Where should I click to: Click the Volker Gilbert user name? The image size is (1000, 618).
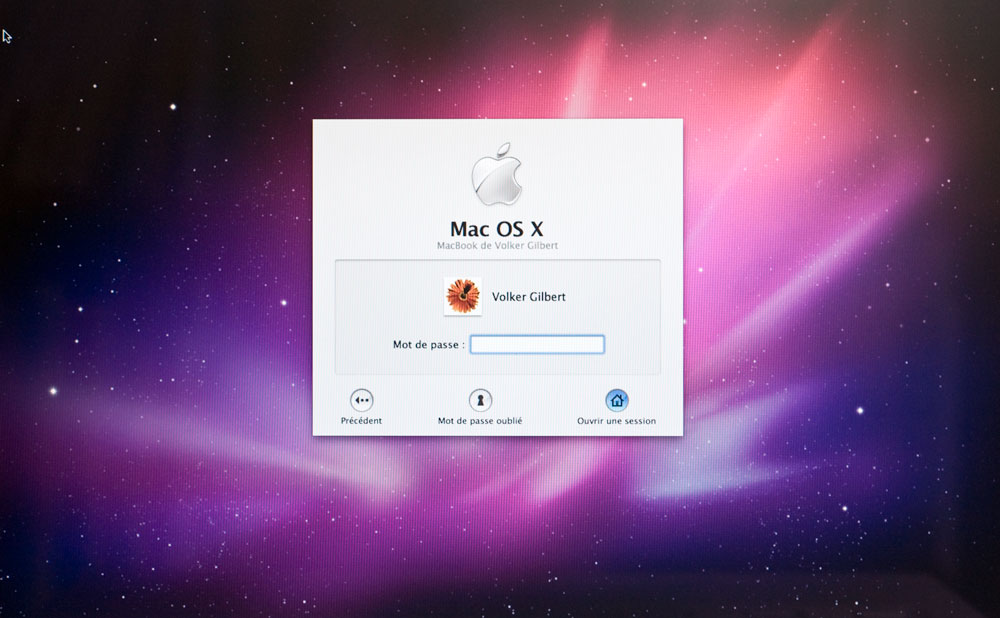[529, 297]
